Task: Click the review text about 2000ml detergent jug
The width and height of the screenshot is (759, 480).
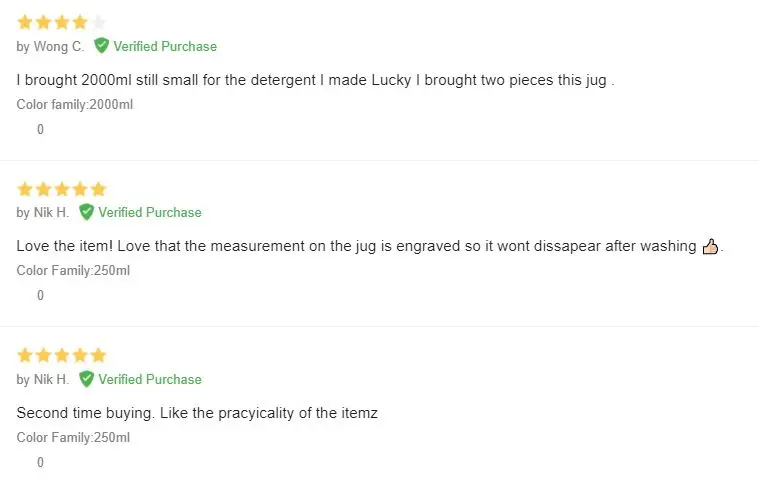Action: [312, 80]
